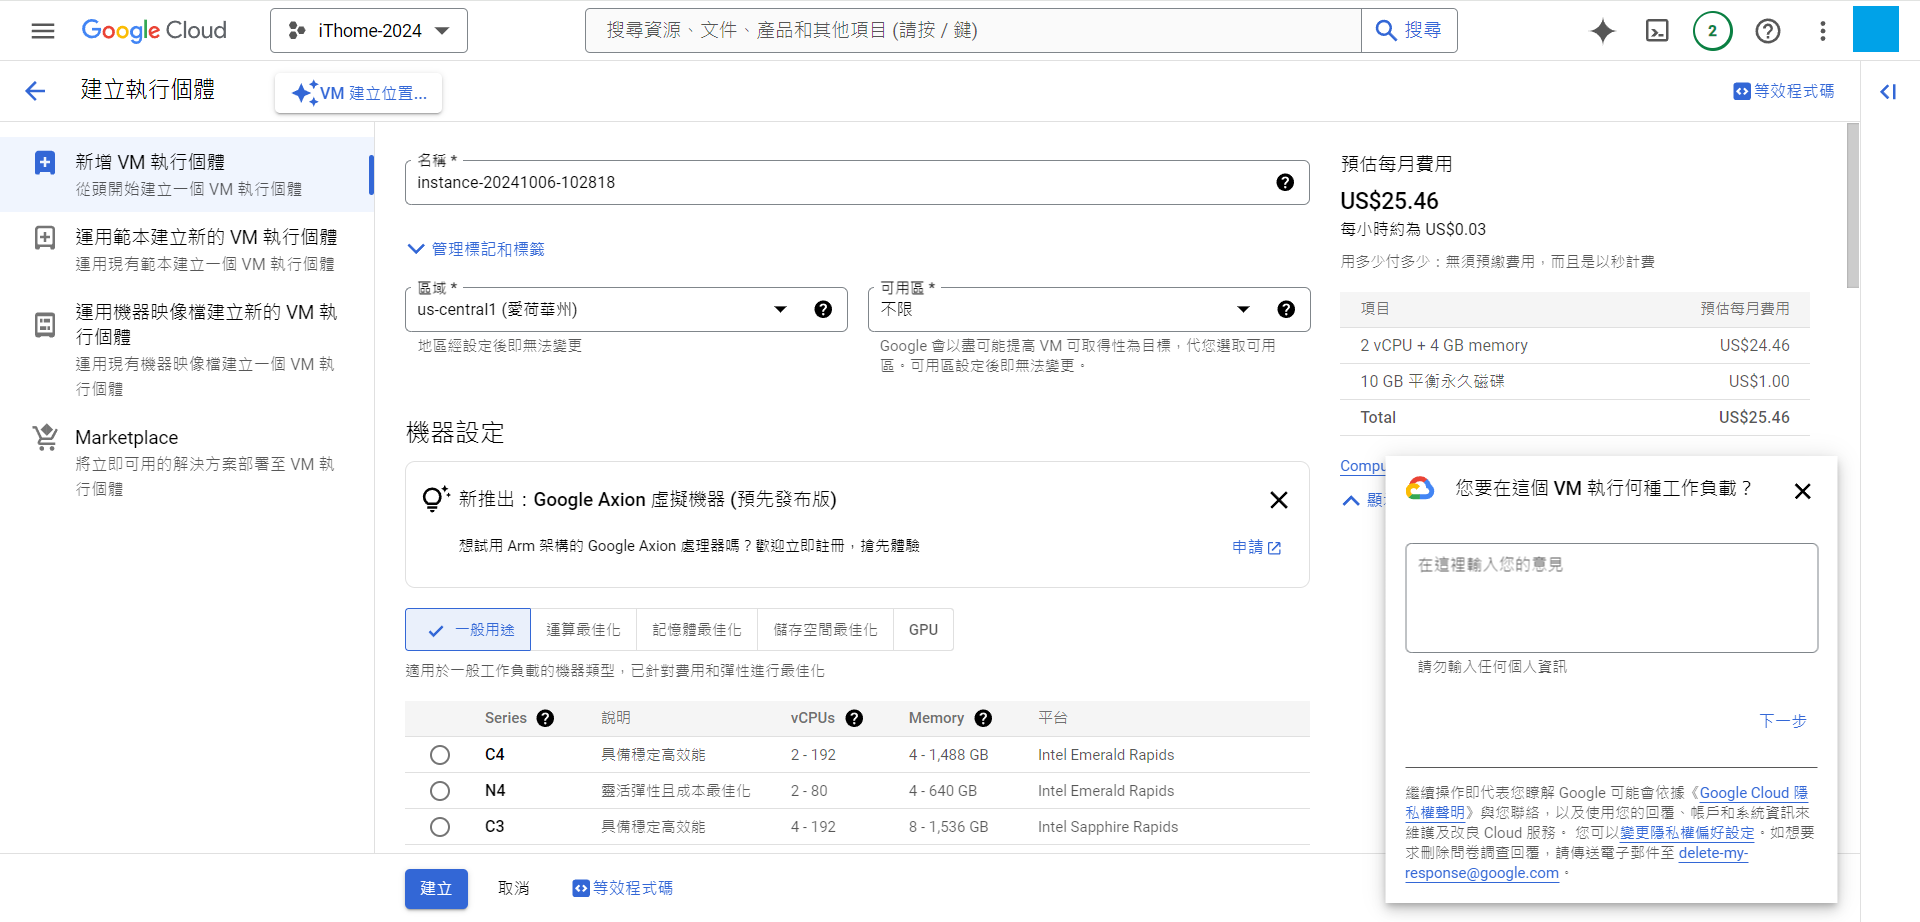Focus the top resource search box
The width and height of the screenshot is (1920, 922).
973,31
